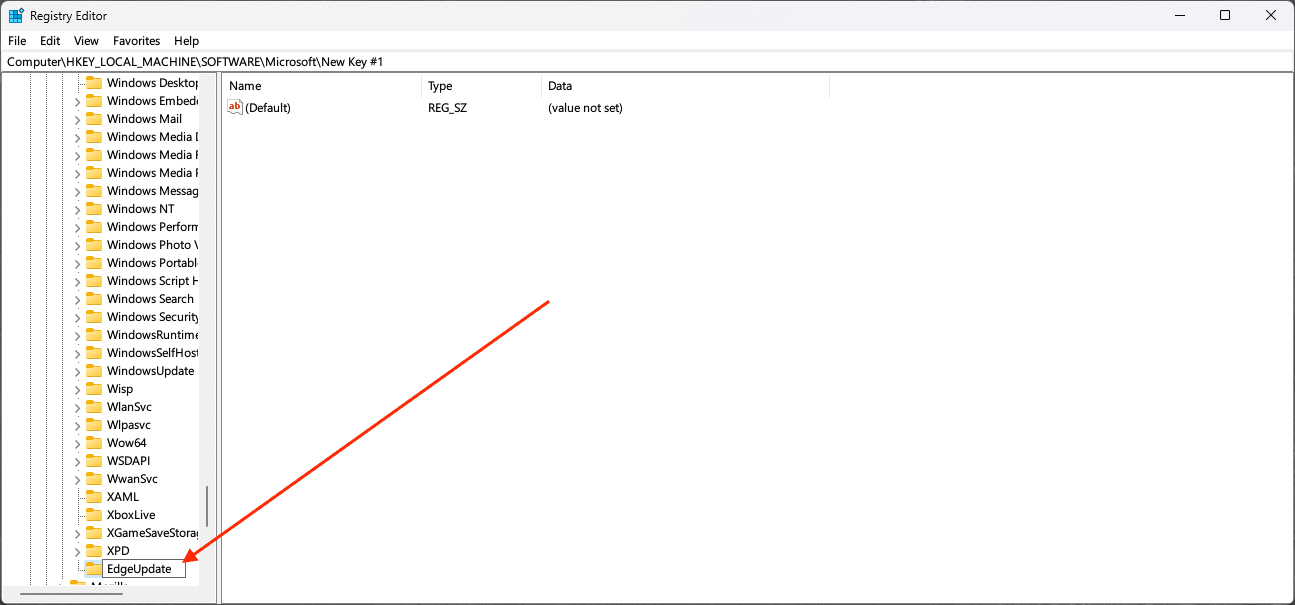Click the Windows Search folder icon

pyautogui.click(x=94, y=299)
